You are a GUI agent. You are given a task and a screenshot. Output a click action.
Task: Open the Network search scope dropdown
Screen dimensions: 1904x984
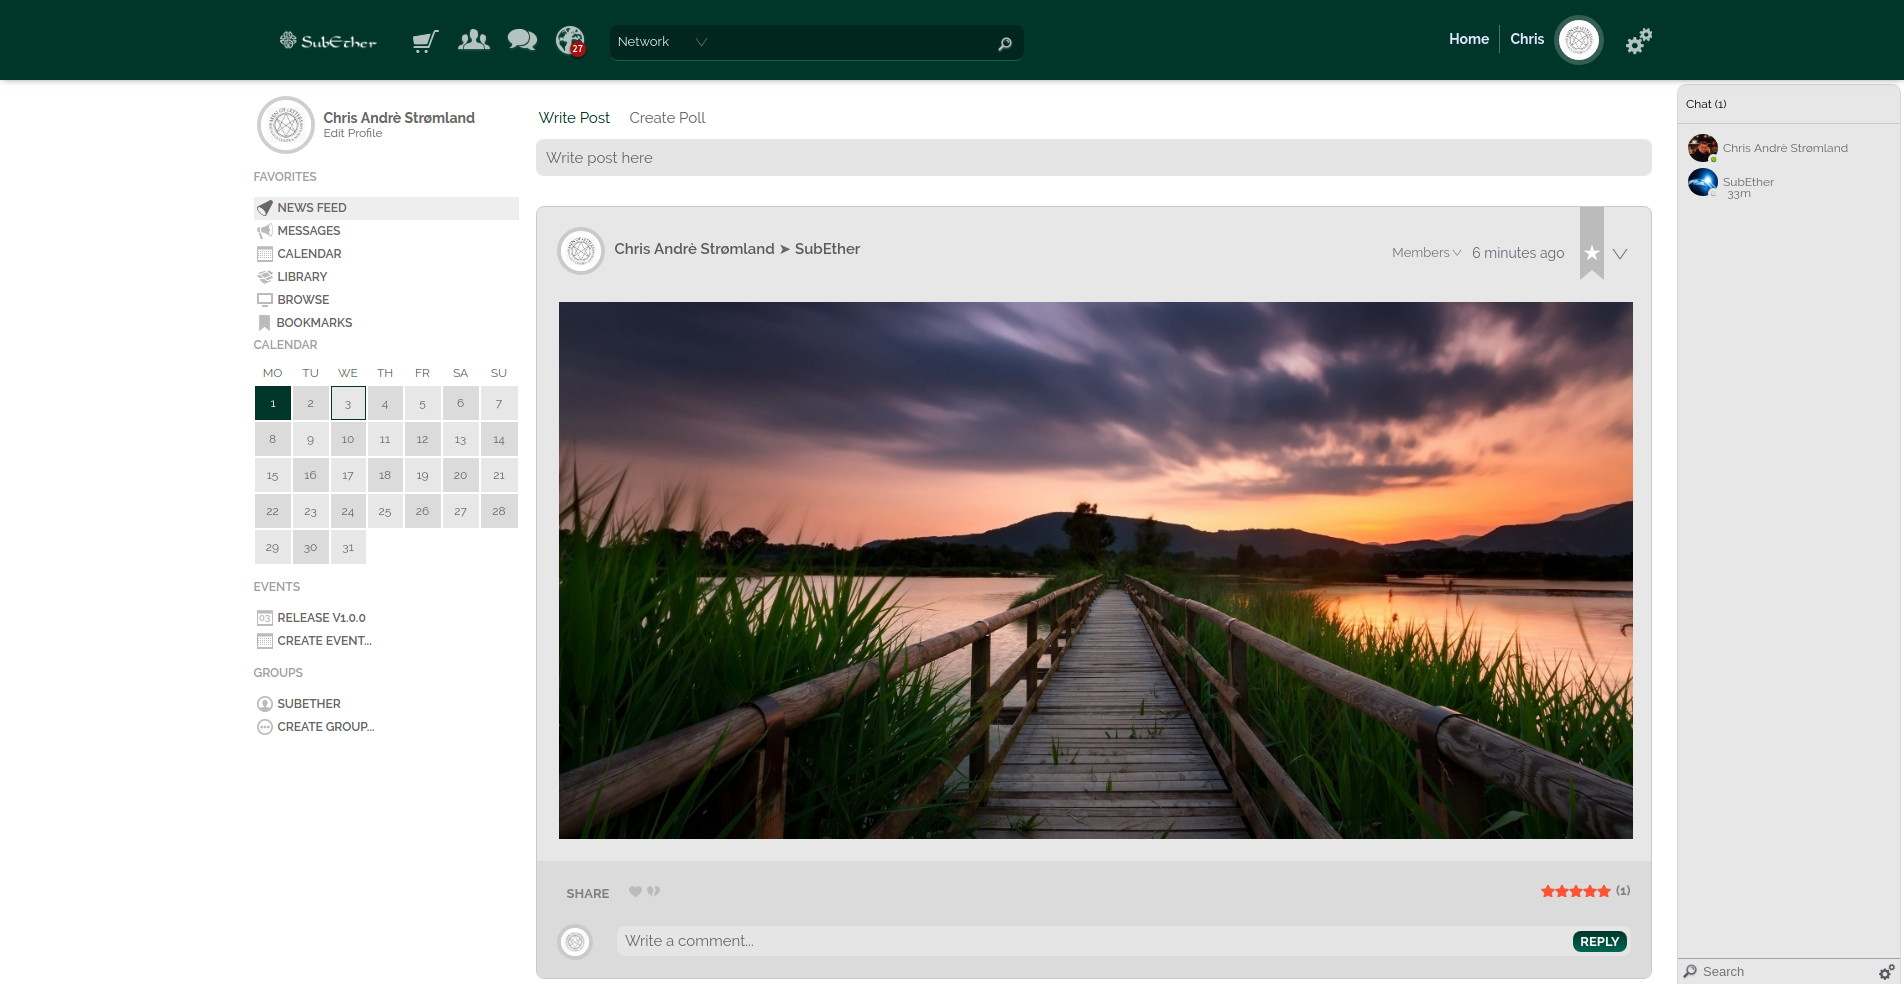tap(663, 42)
